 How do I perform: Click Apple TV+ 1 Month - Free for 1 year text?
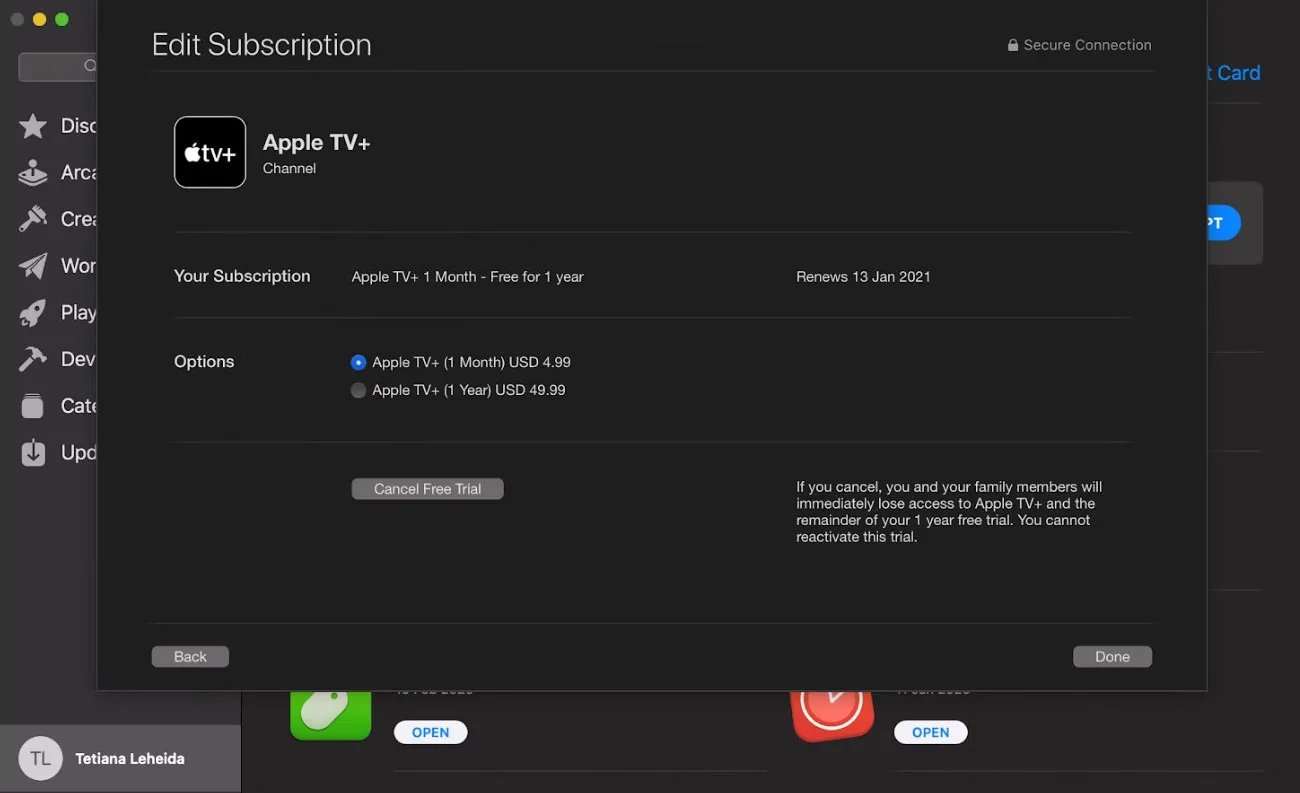467,277
